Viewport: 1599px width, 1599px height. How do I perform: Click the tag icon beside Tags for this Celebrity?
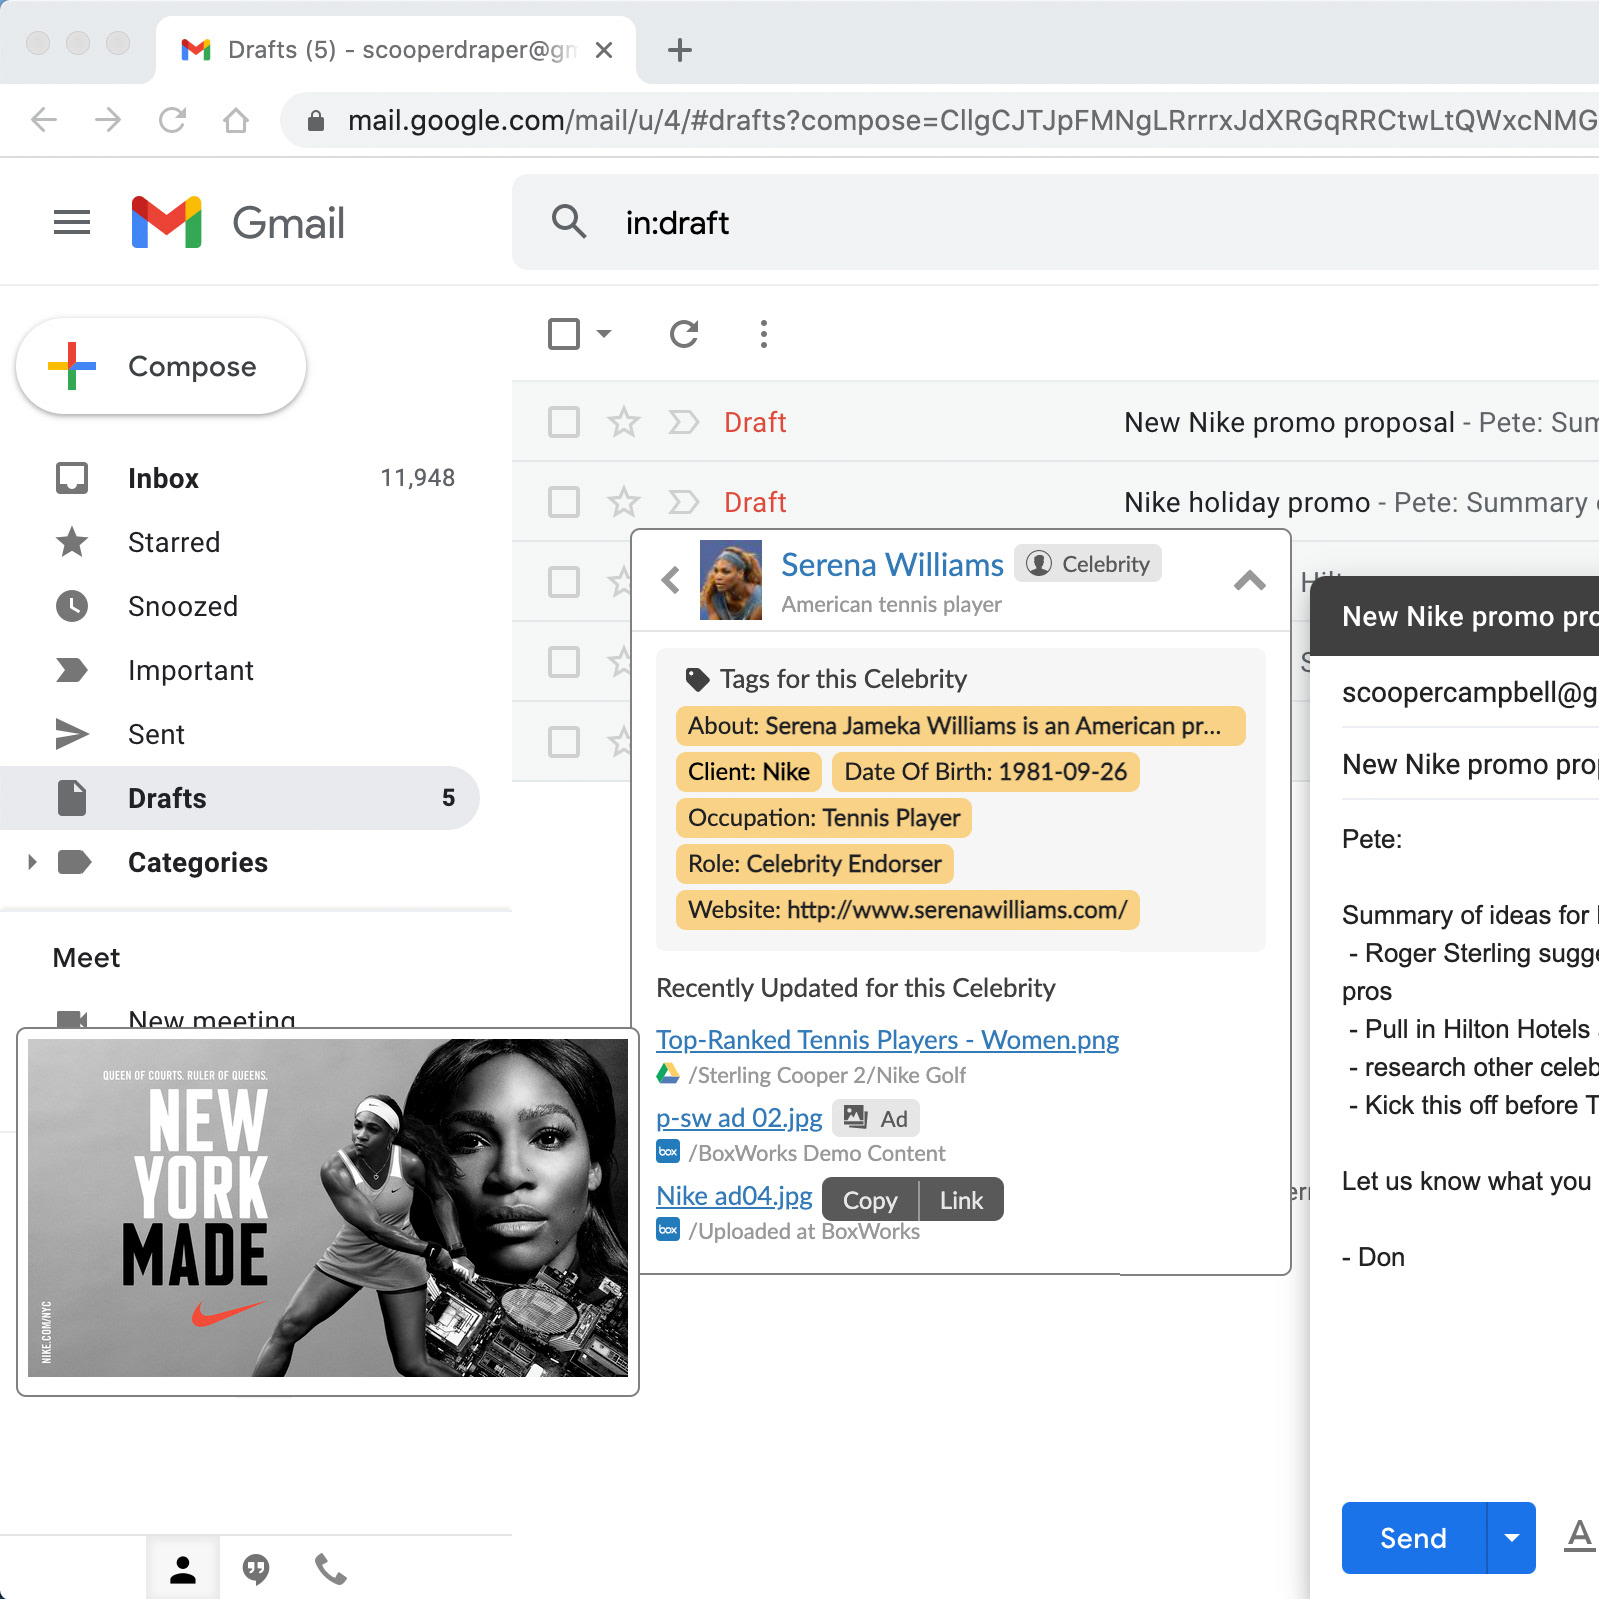(x=697, y=680)
